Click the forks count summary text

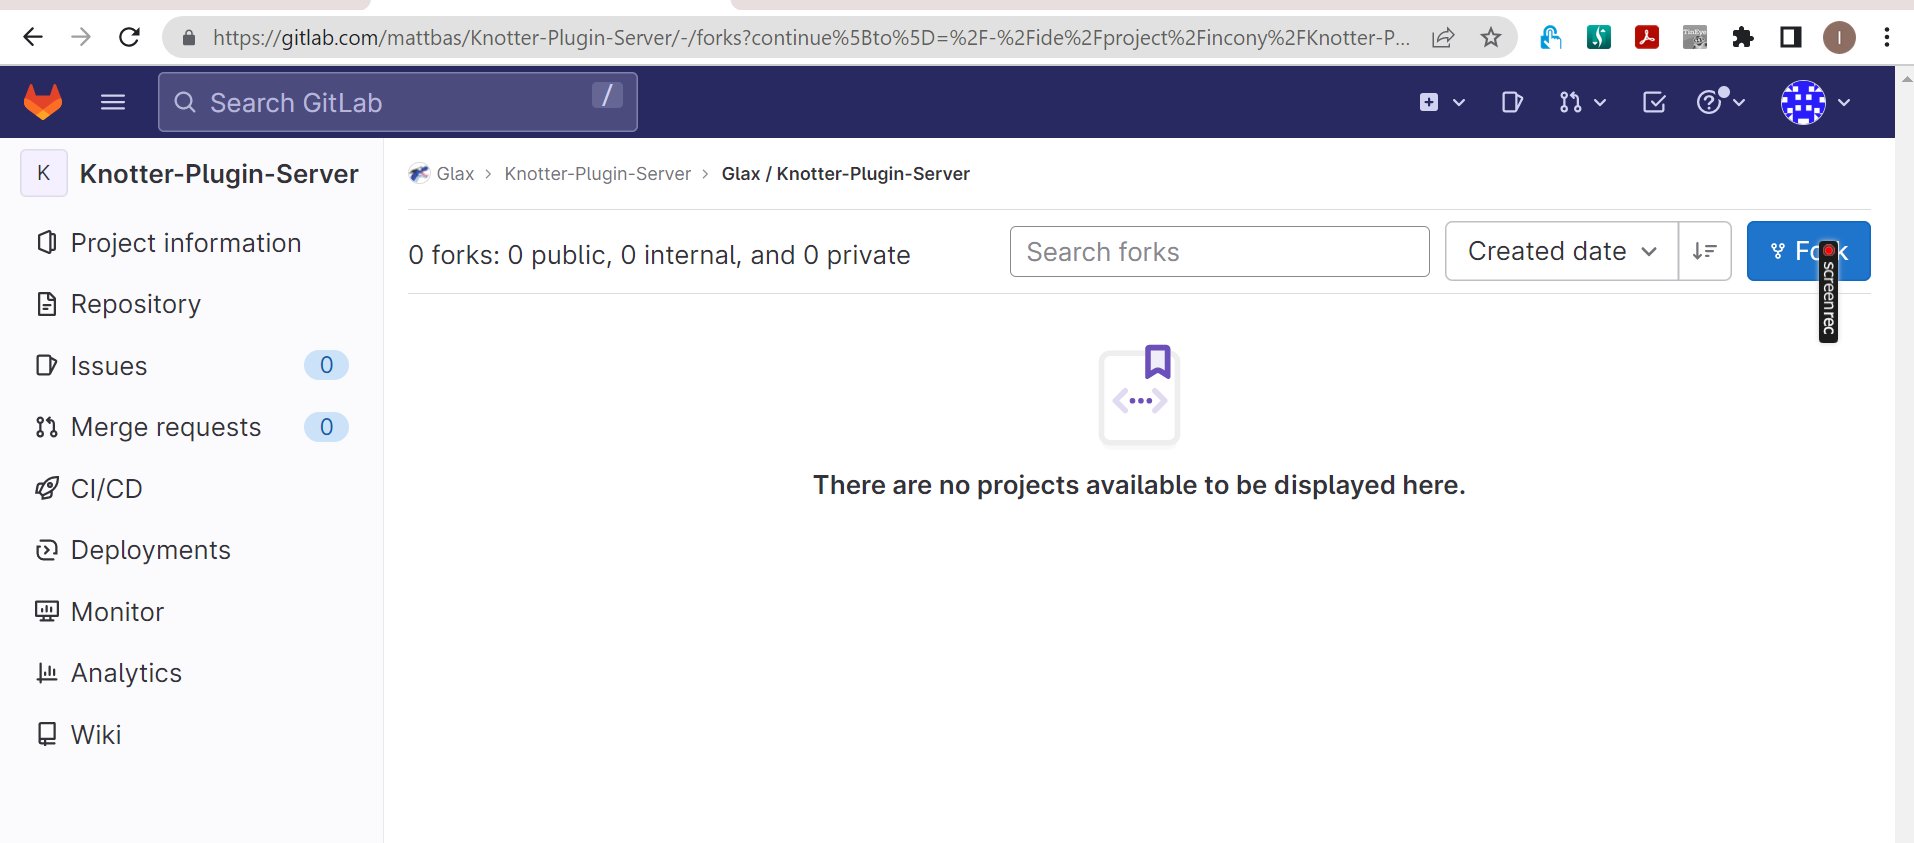tap(659, 255)
